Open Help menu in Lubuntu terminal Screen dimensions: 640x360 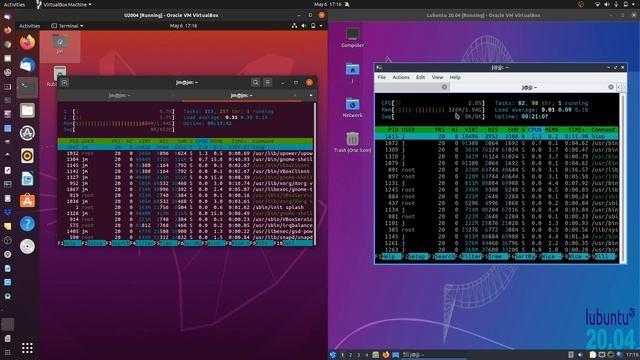click(x=455, y=77)
